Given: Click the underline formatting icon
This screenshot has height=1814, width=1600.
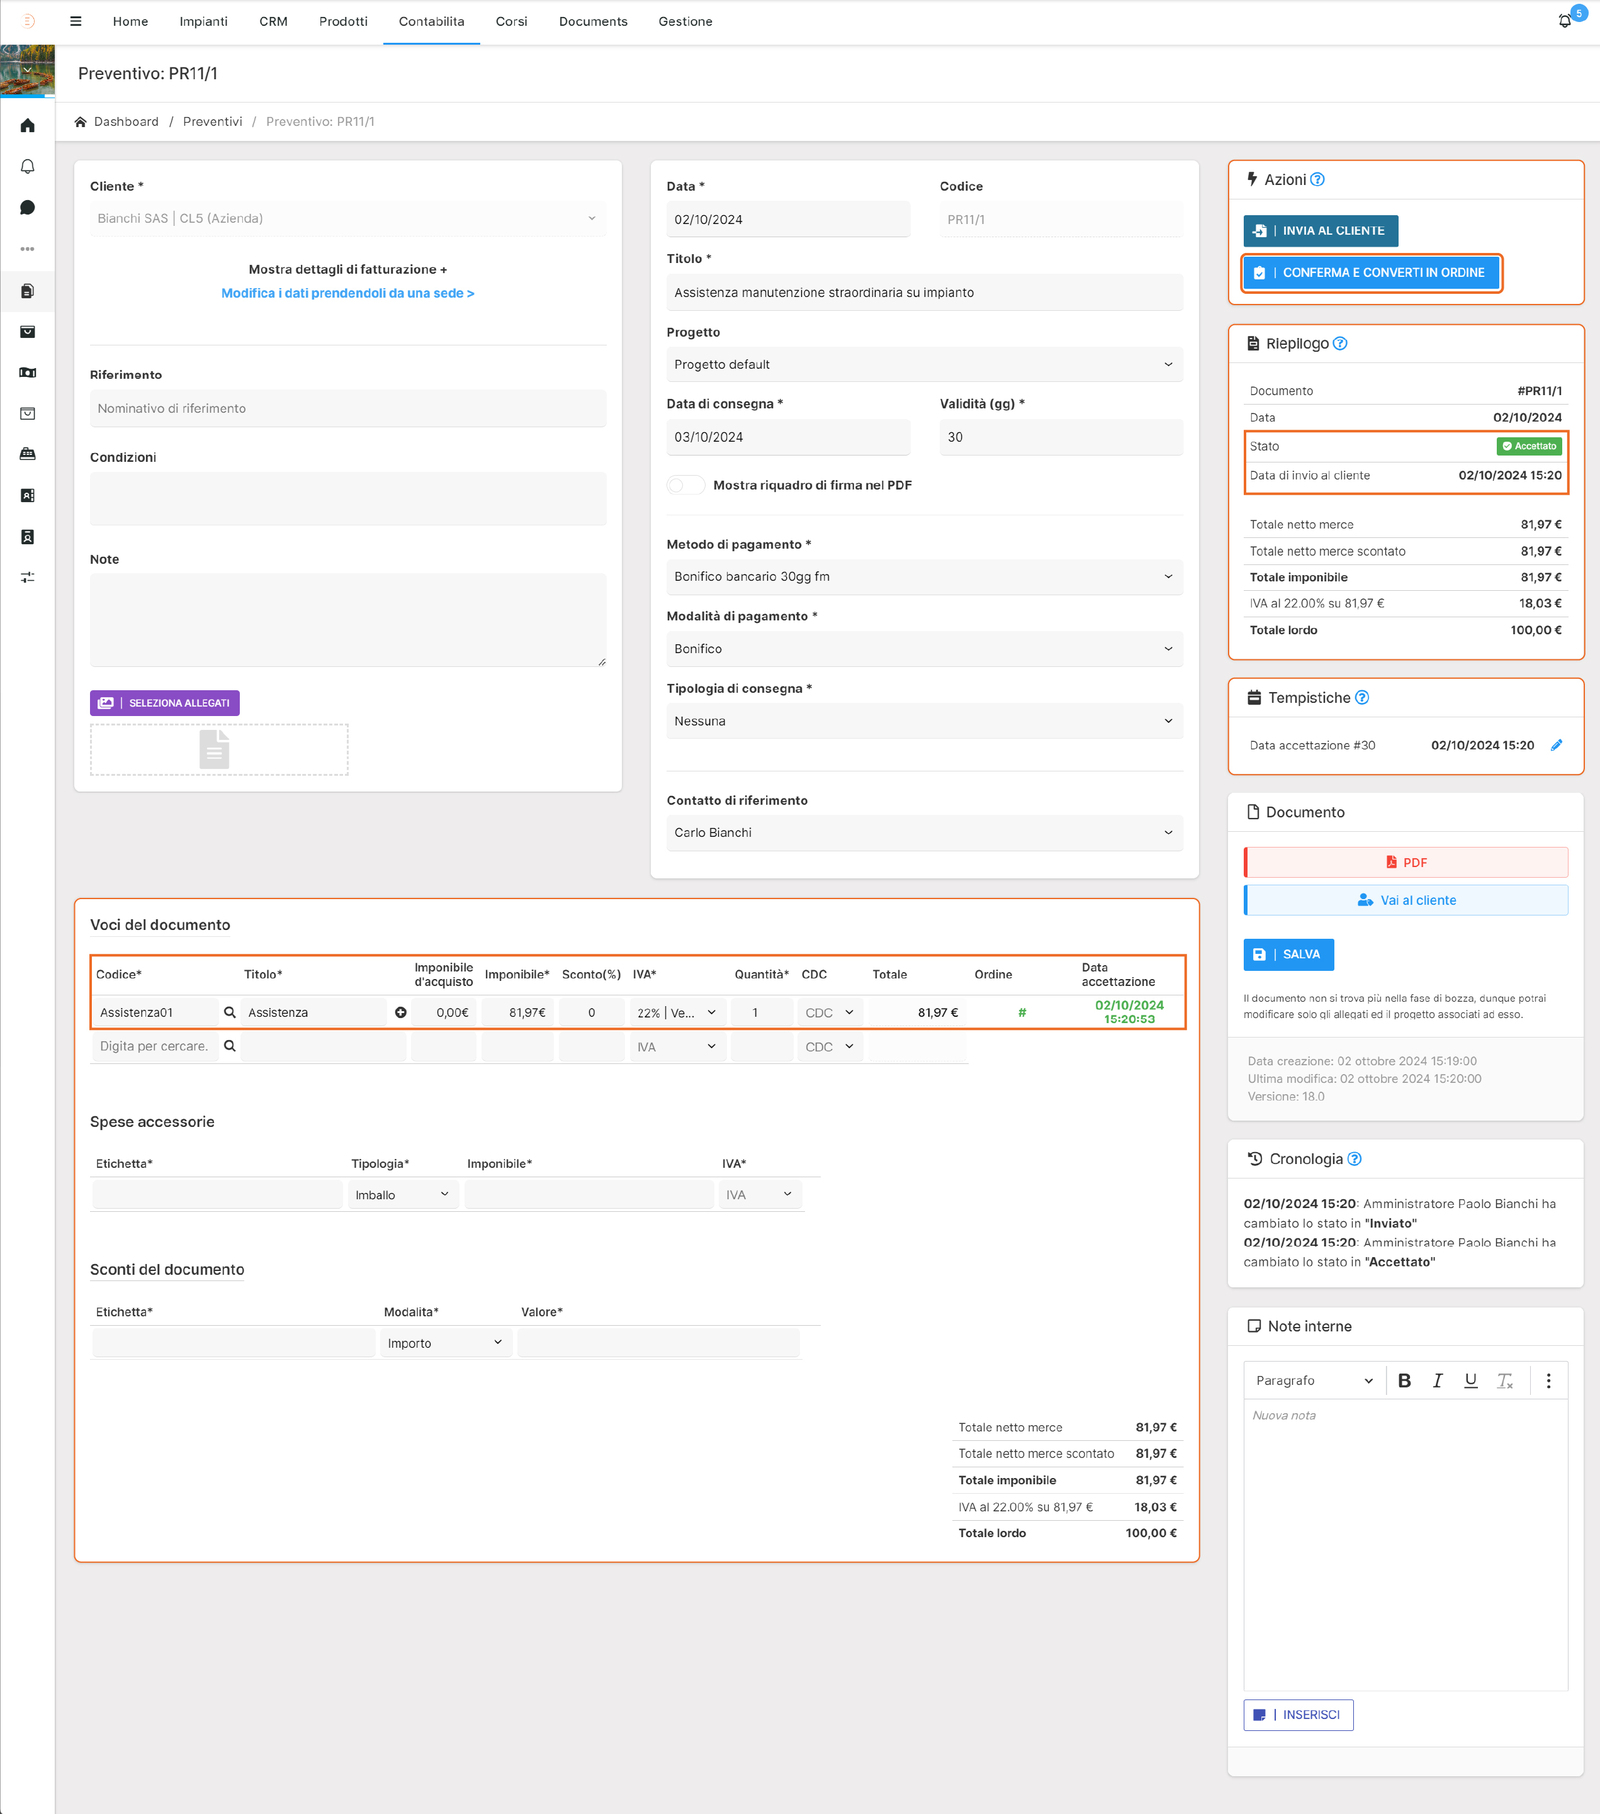Looking at the screenshot, I should coord(1470,1381).
